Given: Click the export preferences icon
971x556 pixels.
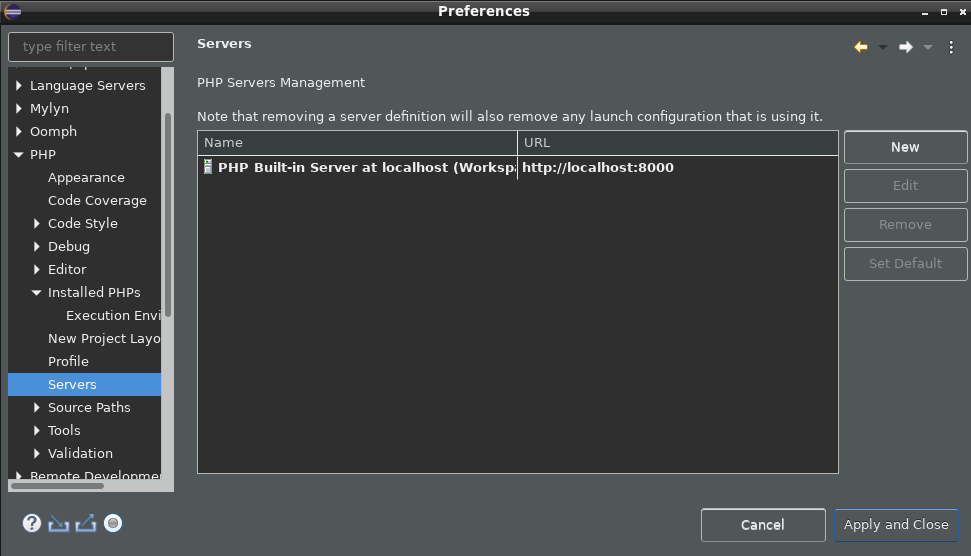Looking at the screenshot, I should coord(85,524).
